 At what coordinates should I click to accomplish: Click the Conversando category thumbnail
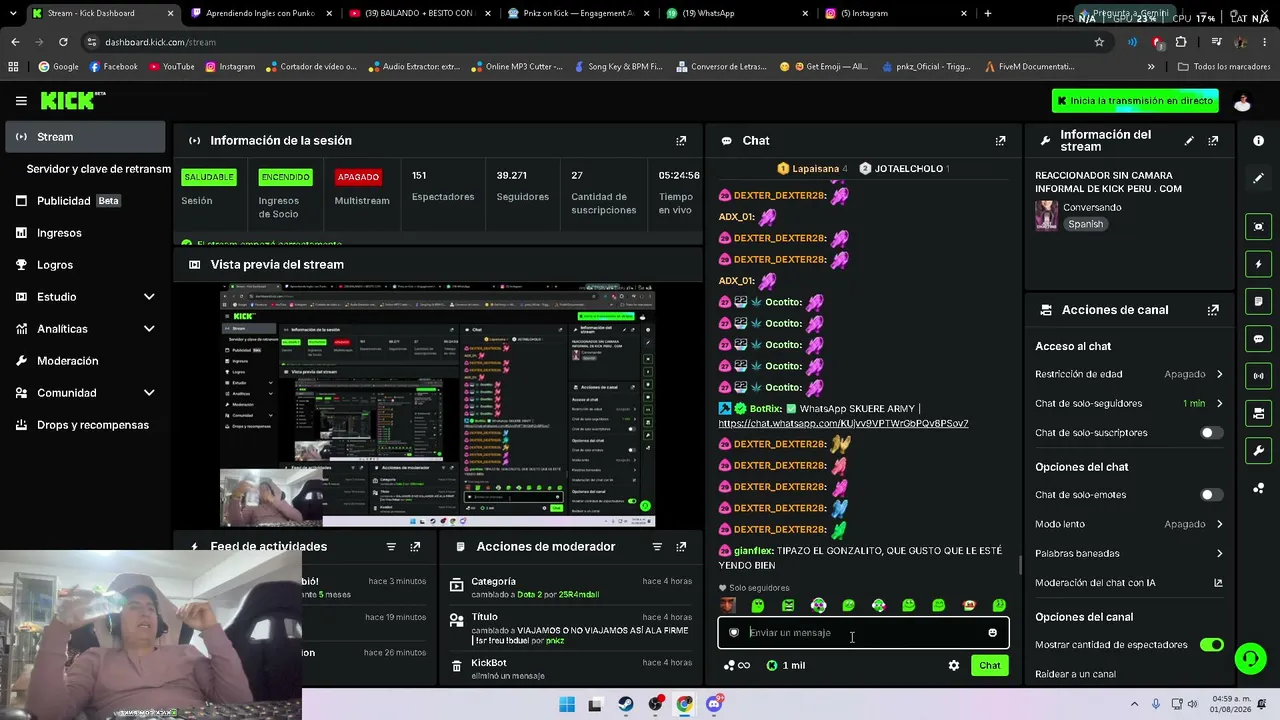[x=1046, y=215]
